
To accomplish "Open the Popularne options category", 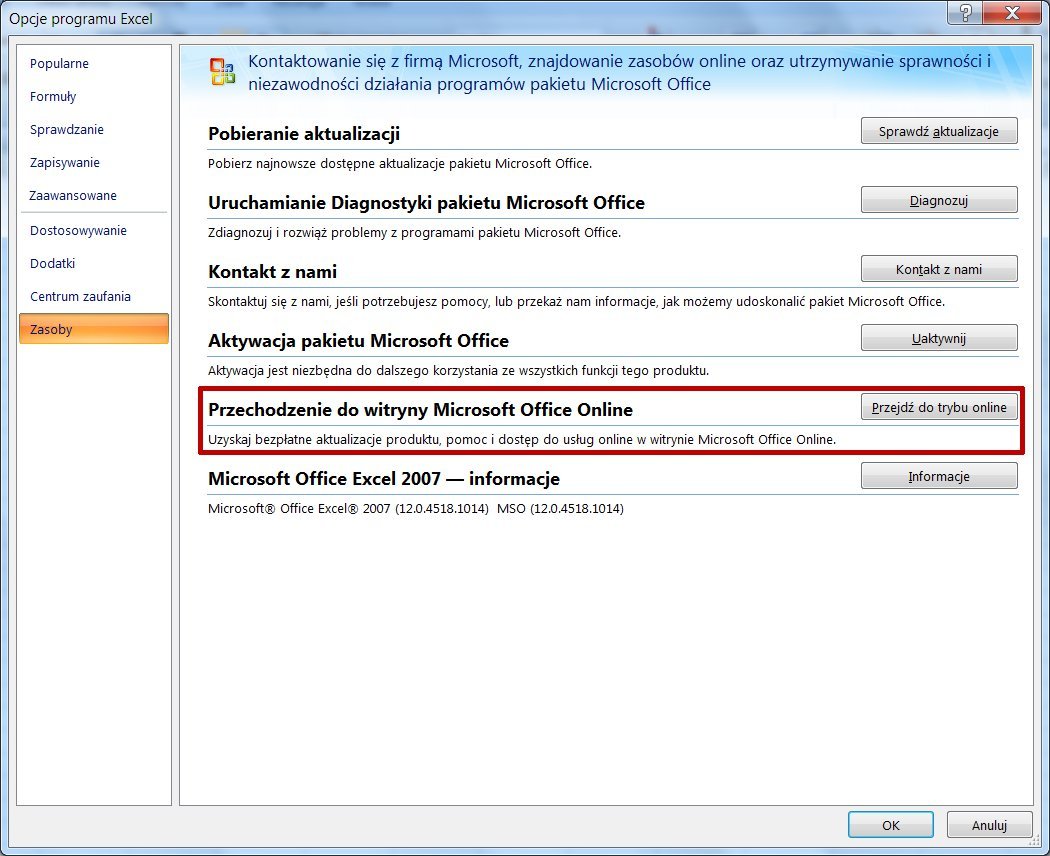I will coord(93,64).
